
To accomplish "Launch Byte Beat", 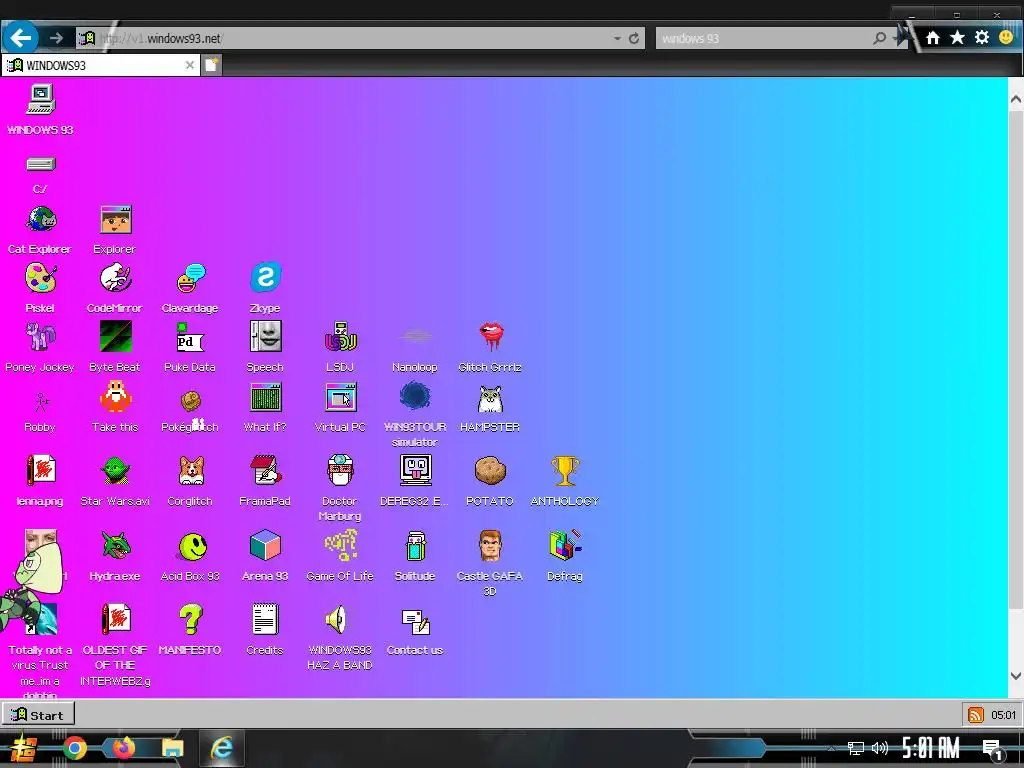I will [116, 337].
